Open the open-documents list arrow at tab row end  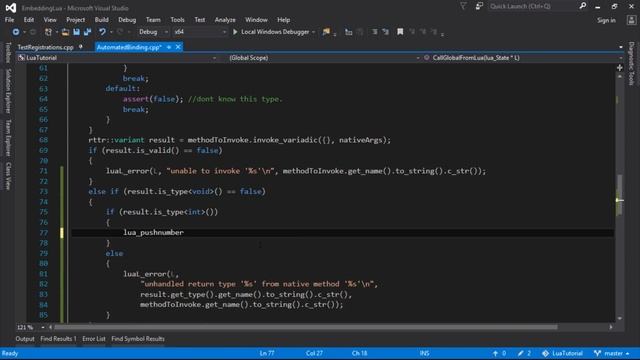621,47
